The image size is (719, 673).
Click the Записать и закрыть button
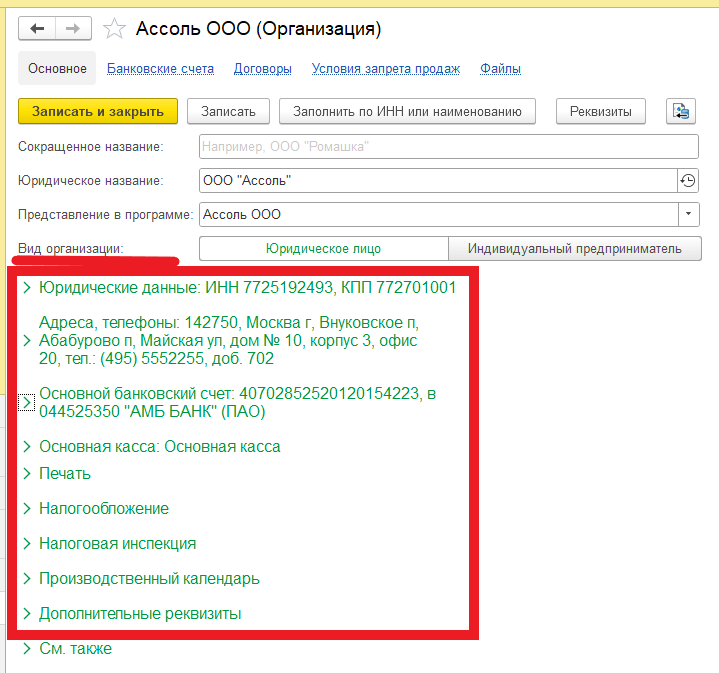click(x=98, y=111)
